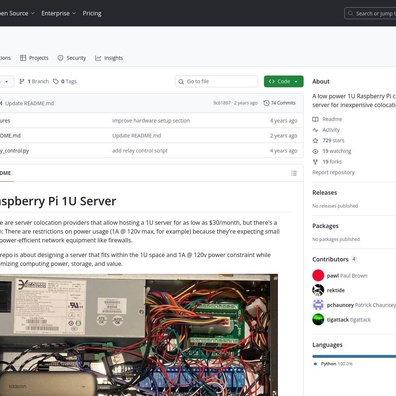
Task: Click pchauncey's pixel avatar
Action: [x=318, y=305]
